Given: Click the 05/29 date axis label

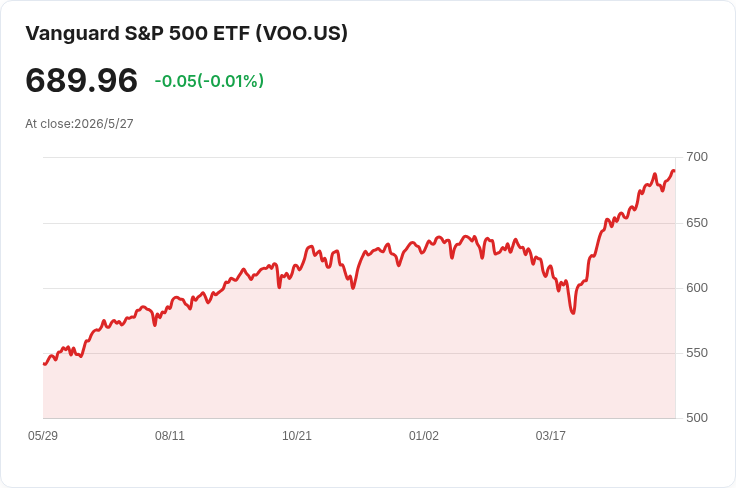Looking at the screenshot, I should pos(43,436).
